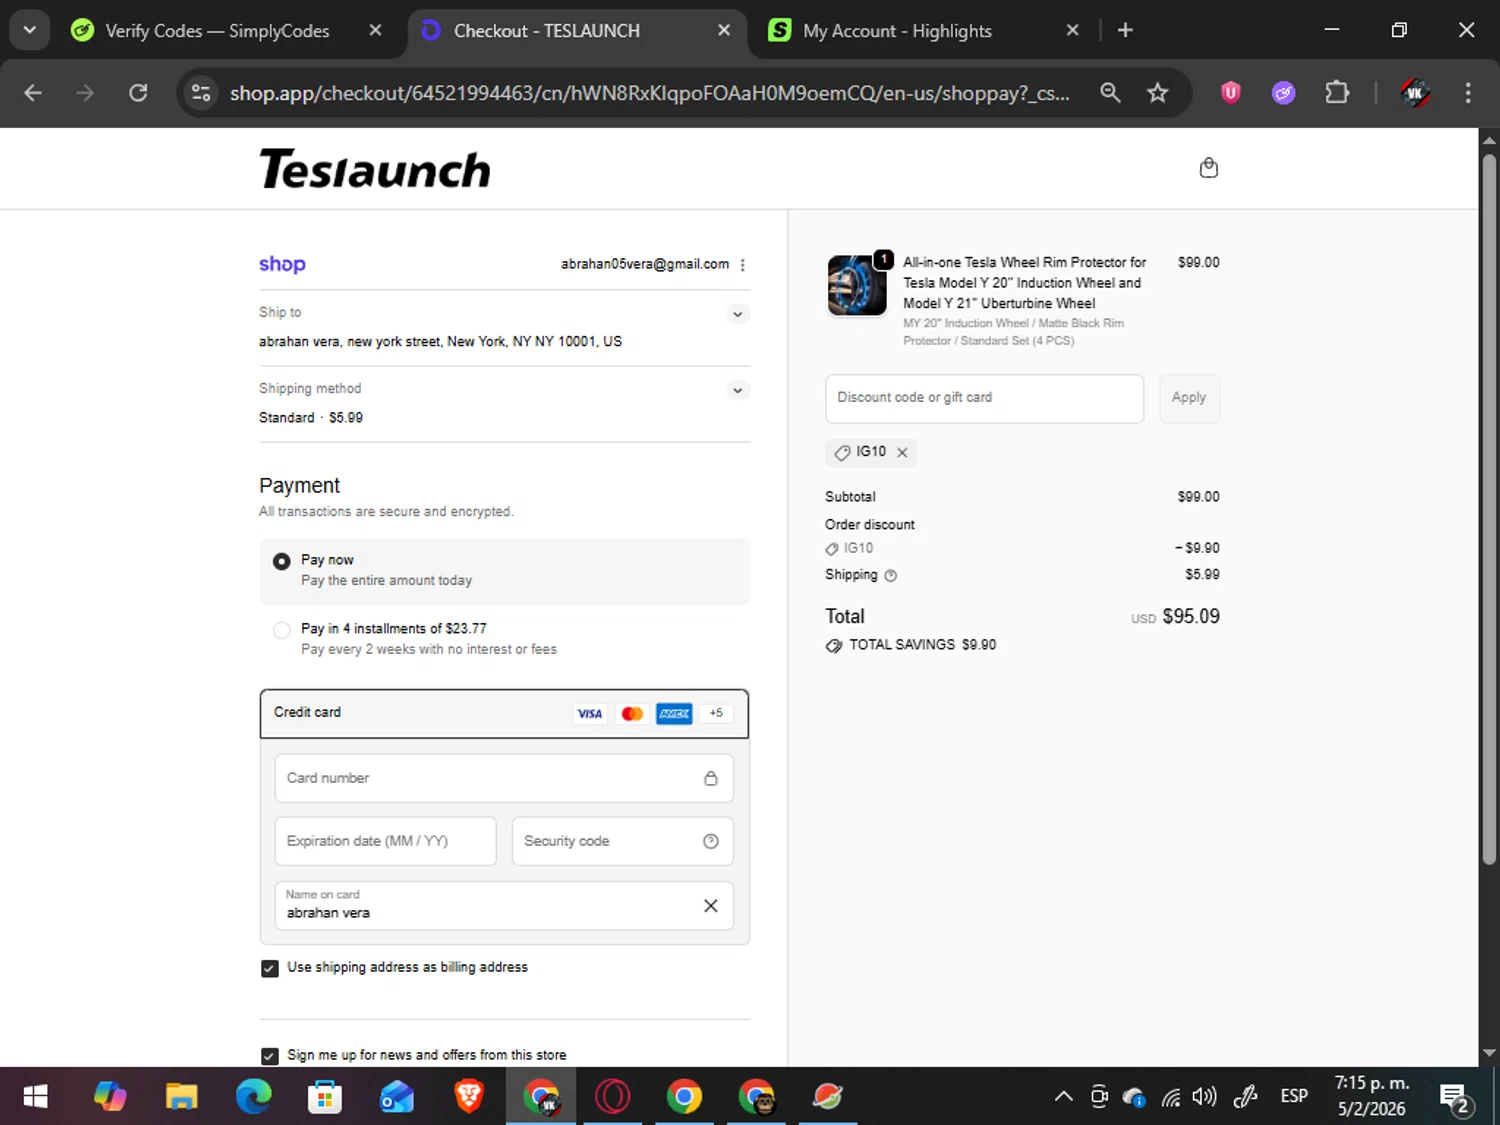1500x1125 pixels.
Task: Switch to the Checkout - TESLAUNCH tab
Action: 546,31
